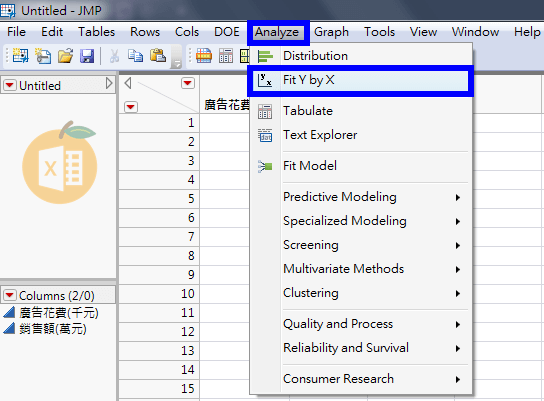Select row number 8

[159, 256]
